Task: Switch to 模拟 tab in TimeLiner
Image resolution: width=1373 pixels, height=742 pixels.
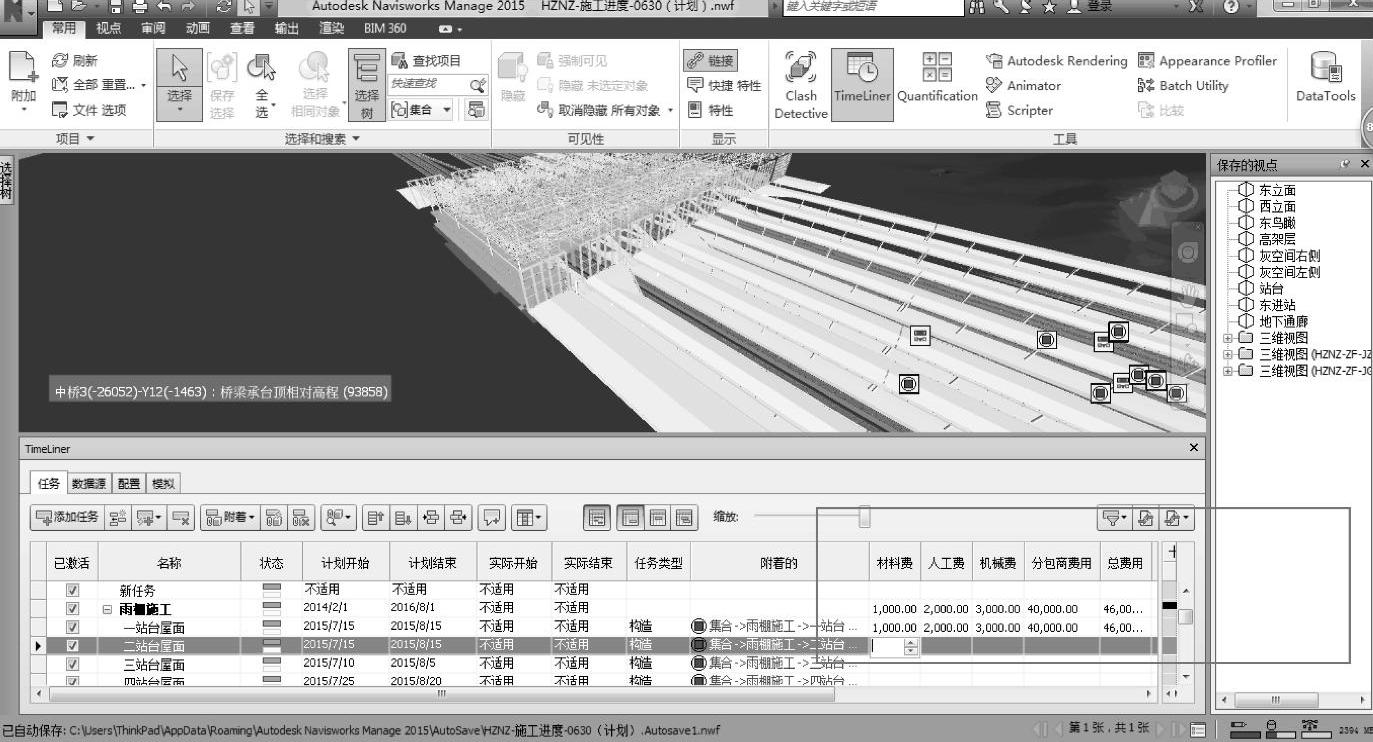Action: pyautogui.click(x=163, y=483)
